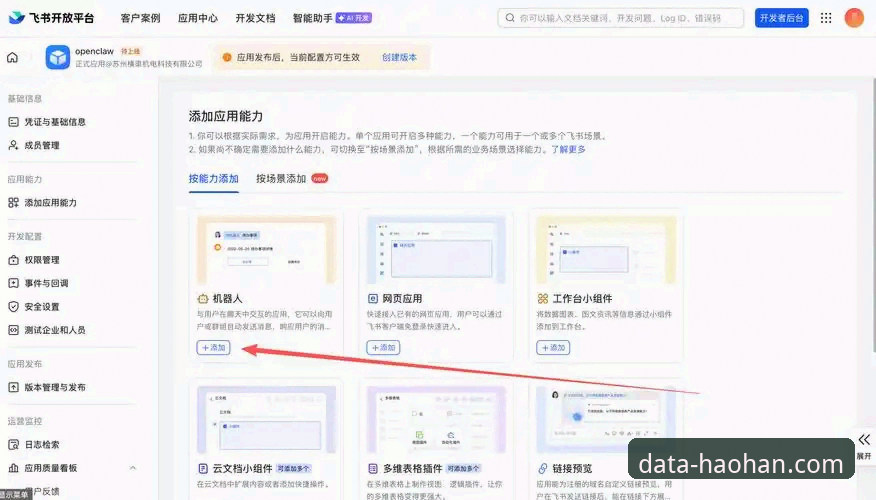876x500 pixels.
Task: Click the link icon beside 链接预览
Action: pyautogui.click(x=542, y=468)
